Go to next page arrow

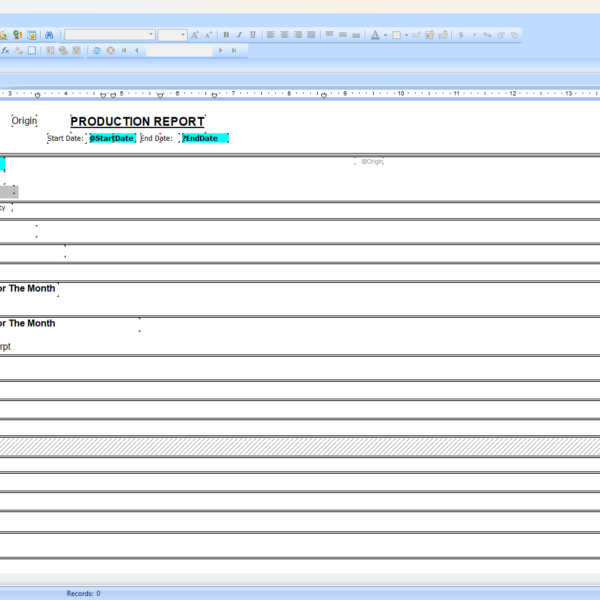coord(220,51)
